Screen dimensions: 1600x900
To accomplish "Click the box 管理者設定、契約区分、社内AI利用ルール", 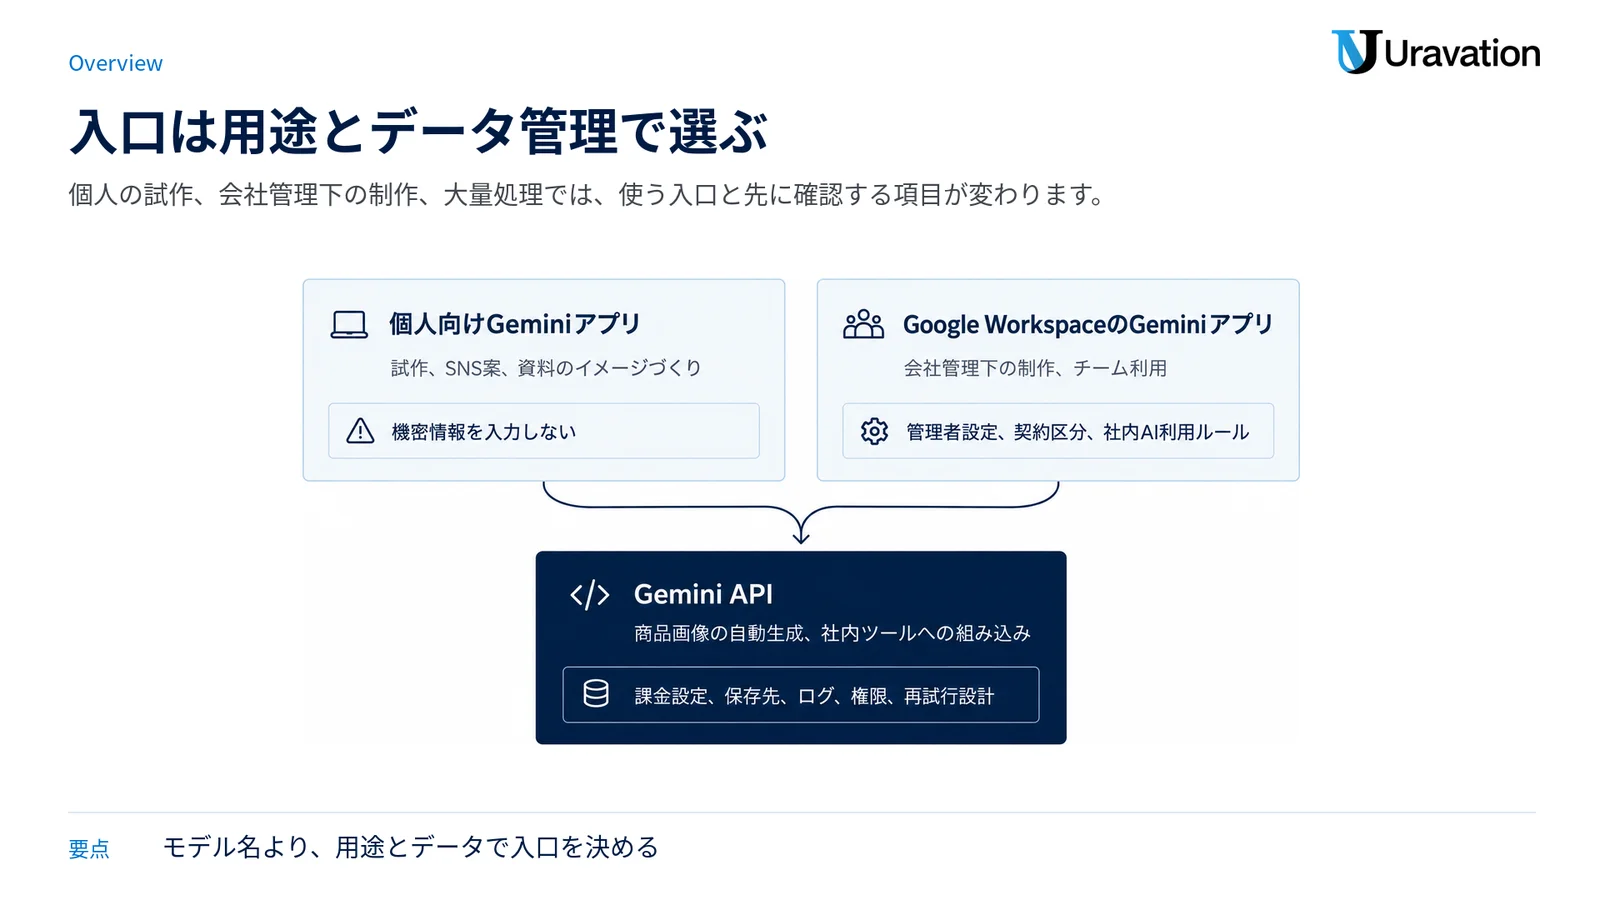I will click(x=1058, y=431).
